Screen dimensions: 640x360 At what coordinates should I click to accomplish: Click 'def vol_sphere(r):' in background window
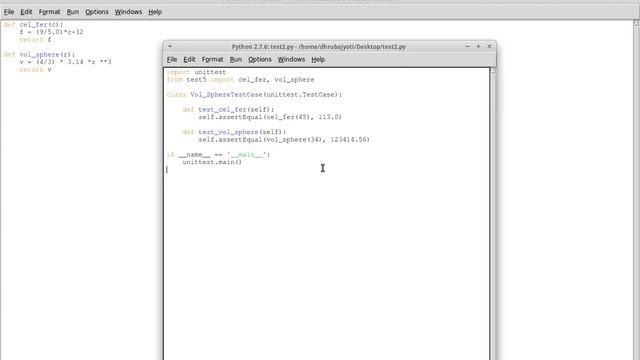[x=39, y=55]
